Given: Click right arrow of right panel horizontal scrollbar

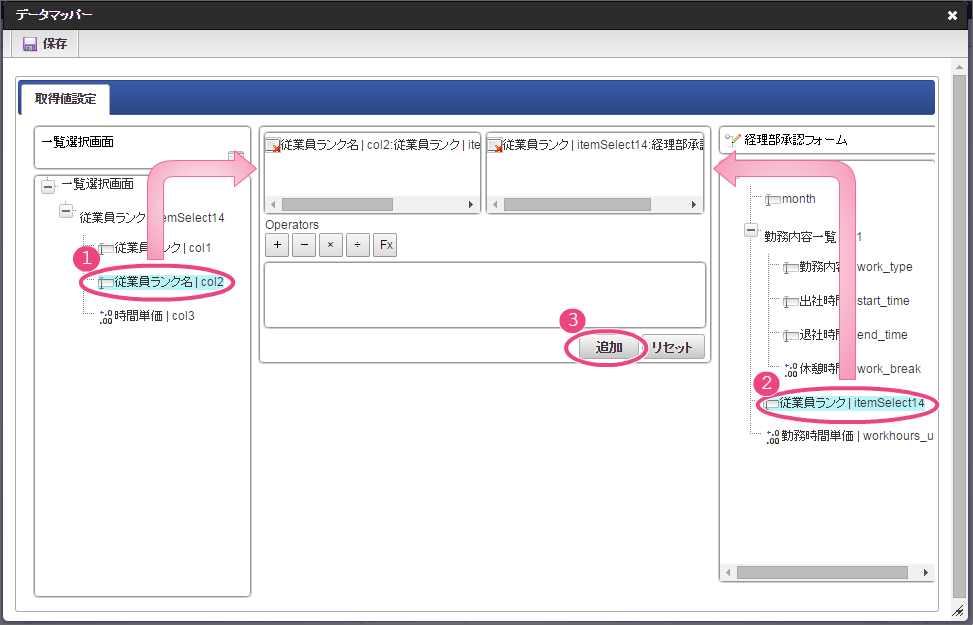Looking at the screenshot, I should (x=926, y=572).
